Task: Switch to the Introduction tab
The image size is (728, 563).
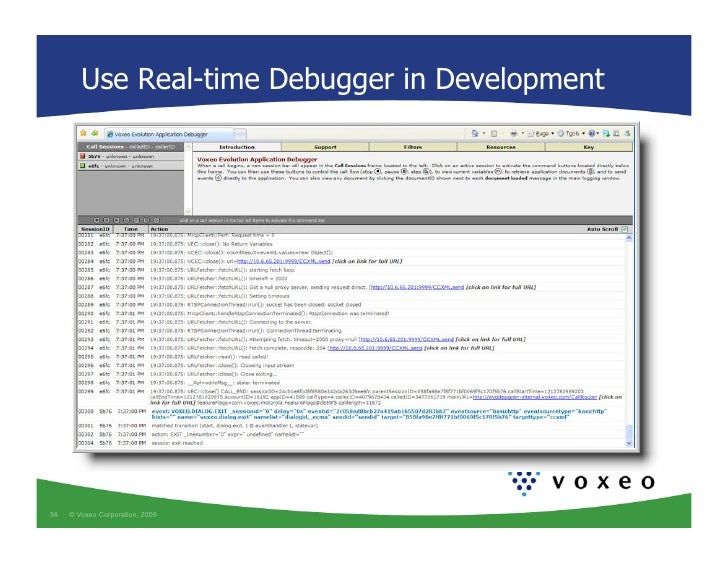Action: (x=237, y=147)
